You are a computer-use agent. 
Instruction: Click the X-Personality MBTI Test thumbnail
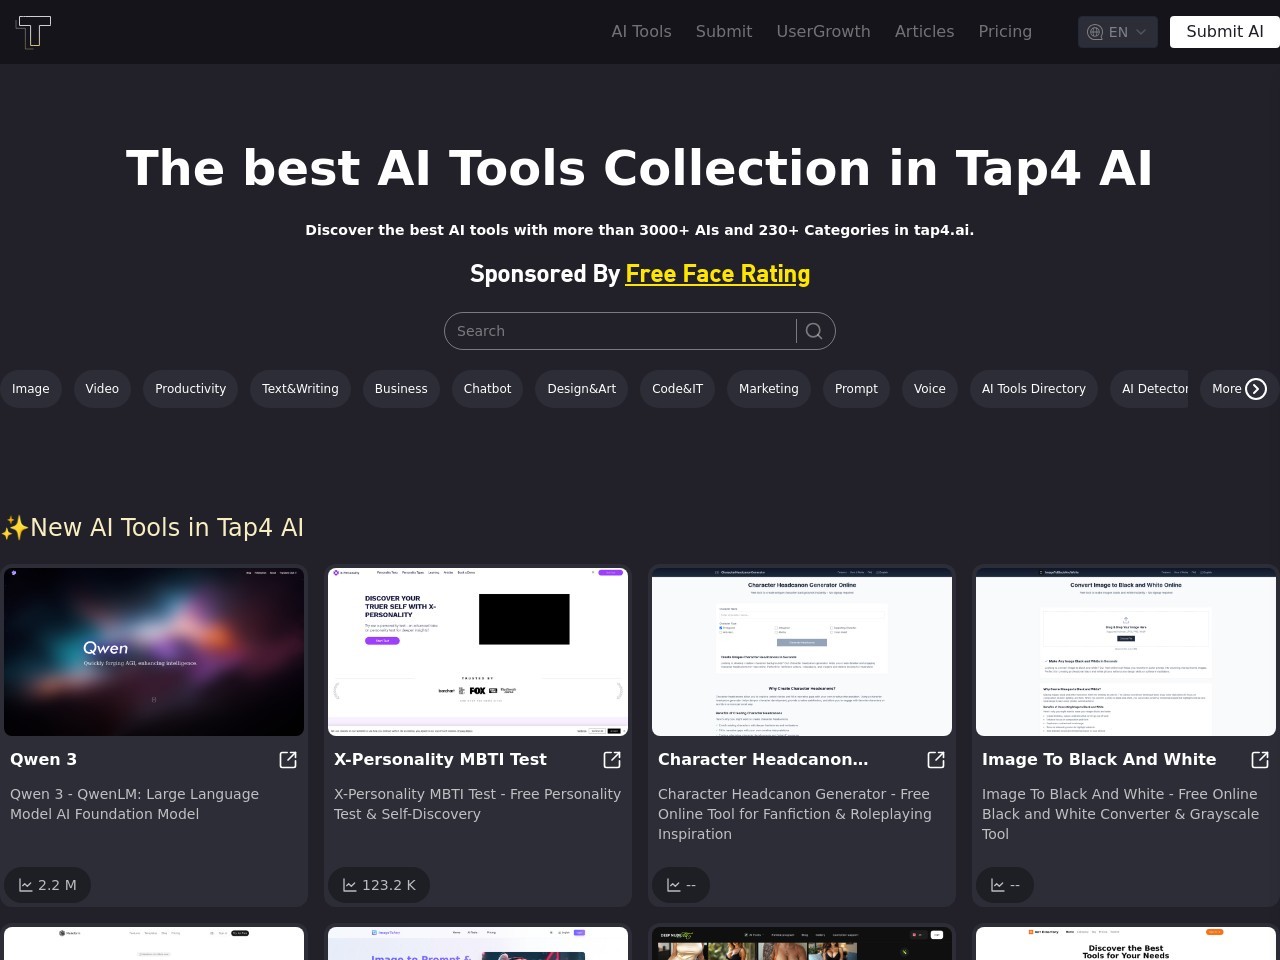click(x=478, y=652)
